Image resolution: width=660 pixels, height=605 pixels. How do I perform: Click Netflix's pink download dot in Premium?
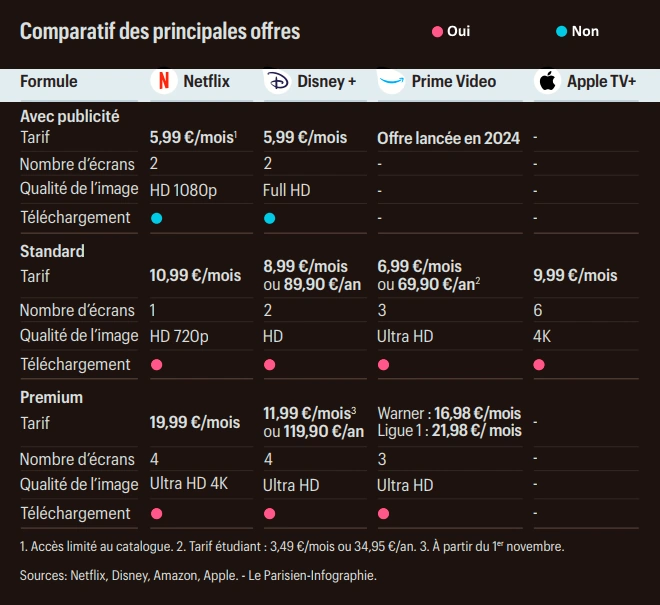tap(157, 514)
